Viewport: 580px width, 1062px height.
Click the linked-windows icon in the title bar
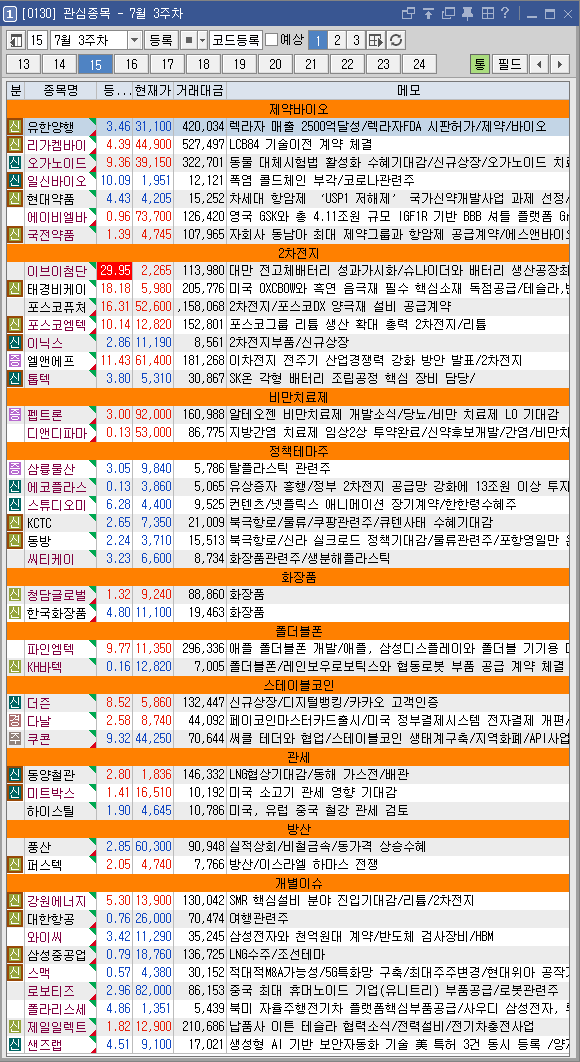[409, 13]
